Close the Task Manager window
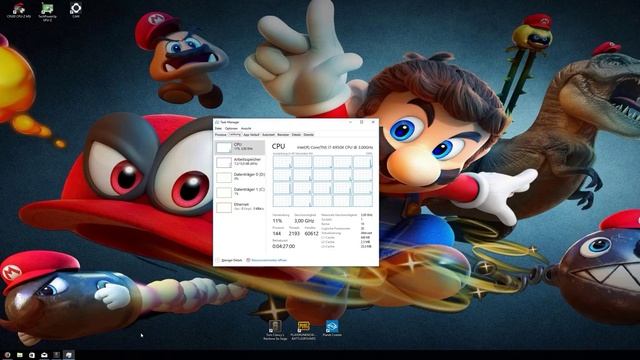 [373, 122]
